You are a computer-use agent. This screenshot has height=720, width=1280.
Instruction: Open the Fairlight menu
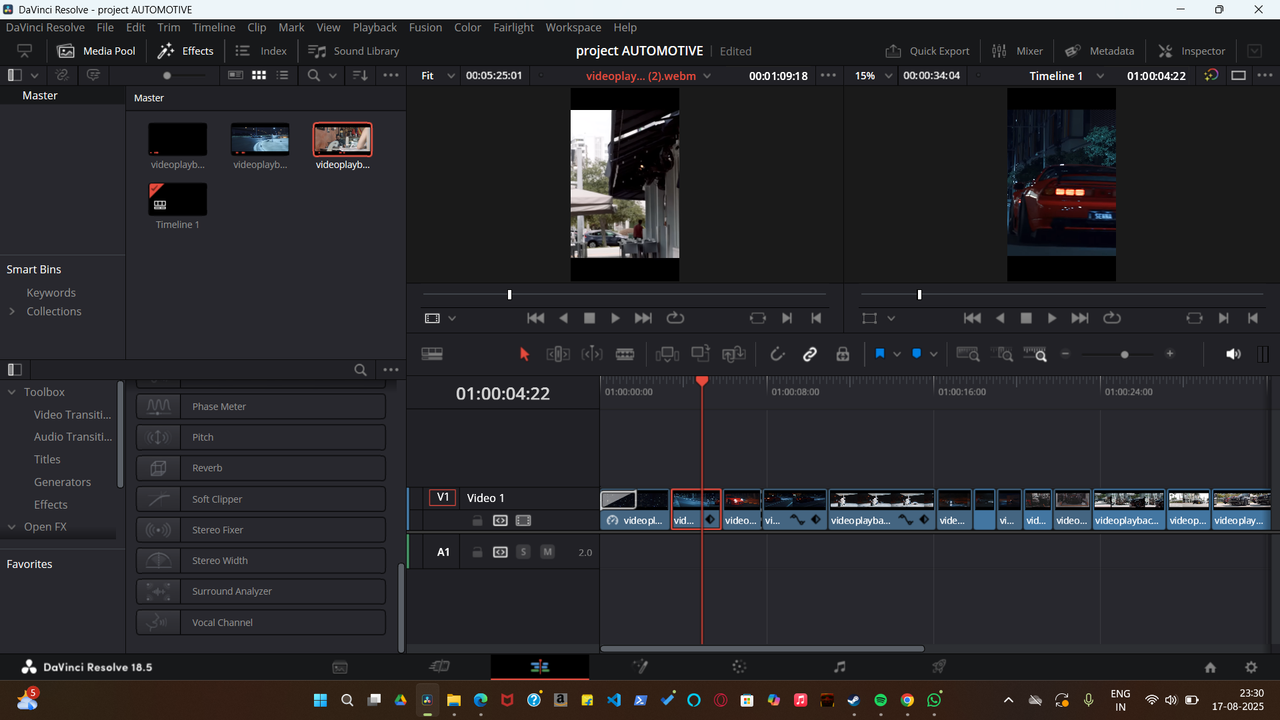(x=513, y=27)
